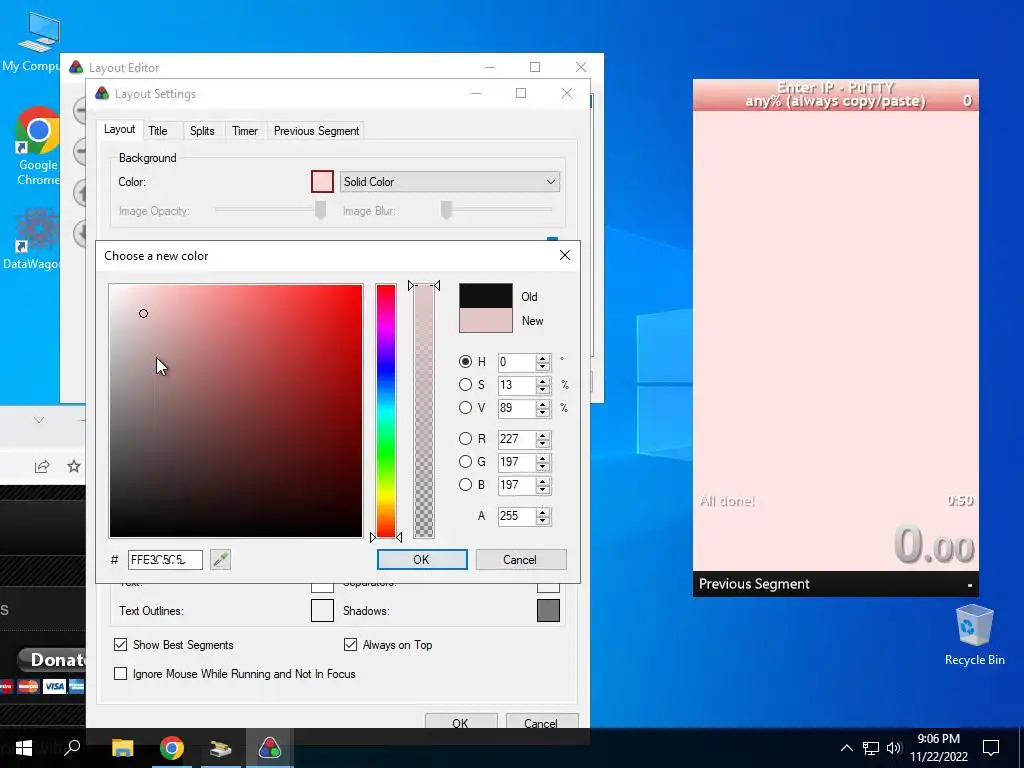Click the Shadows color swatch
The height and width of the screenshot is (768, 1024).
click(548, 611)
